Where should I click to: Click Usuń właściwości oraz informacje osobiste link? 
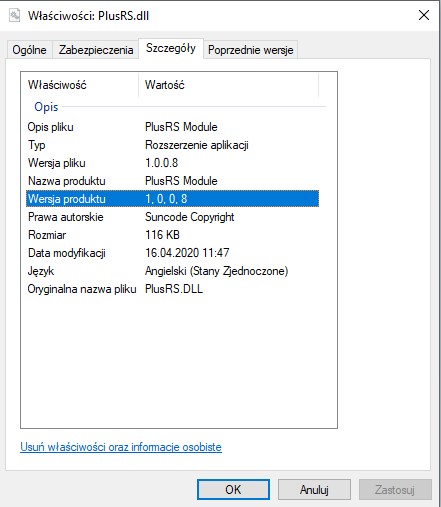click(121, 447)
